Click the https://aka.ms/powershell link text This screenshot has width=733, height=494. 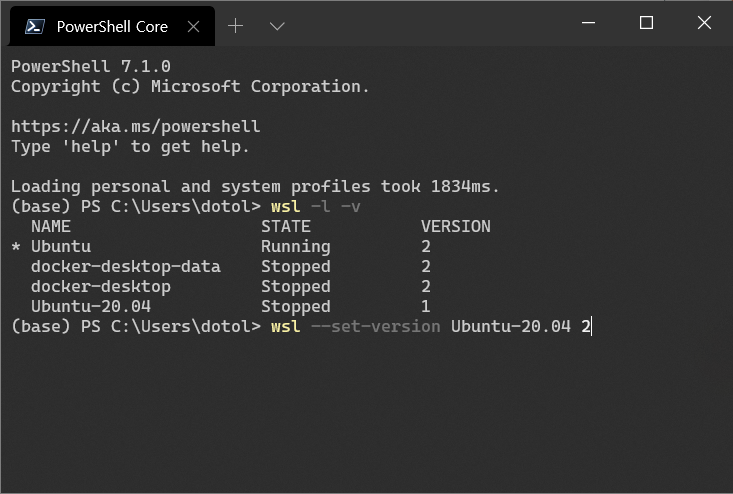pyautogui.click(x=136, y=126)
